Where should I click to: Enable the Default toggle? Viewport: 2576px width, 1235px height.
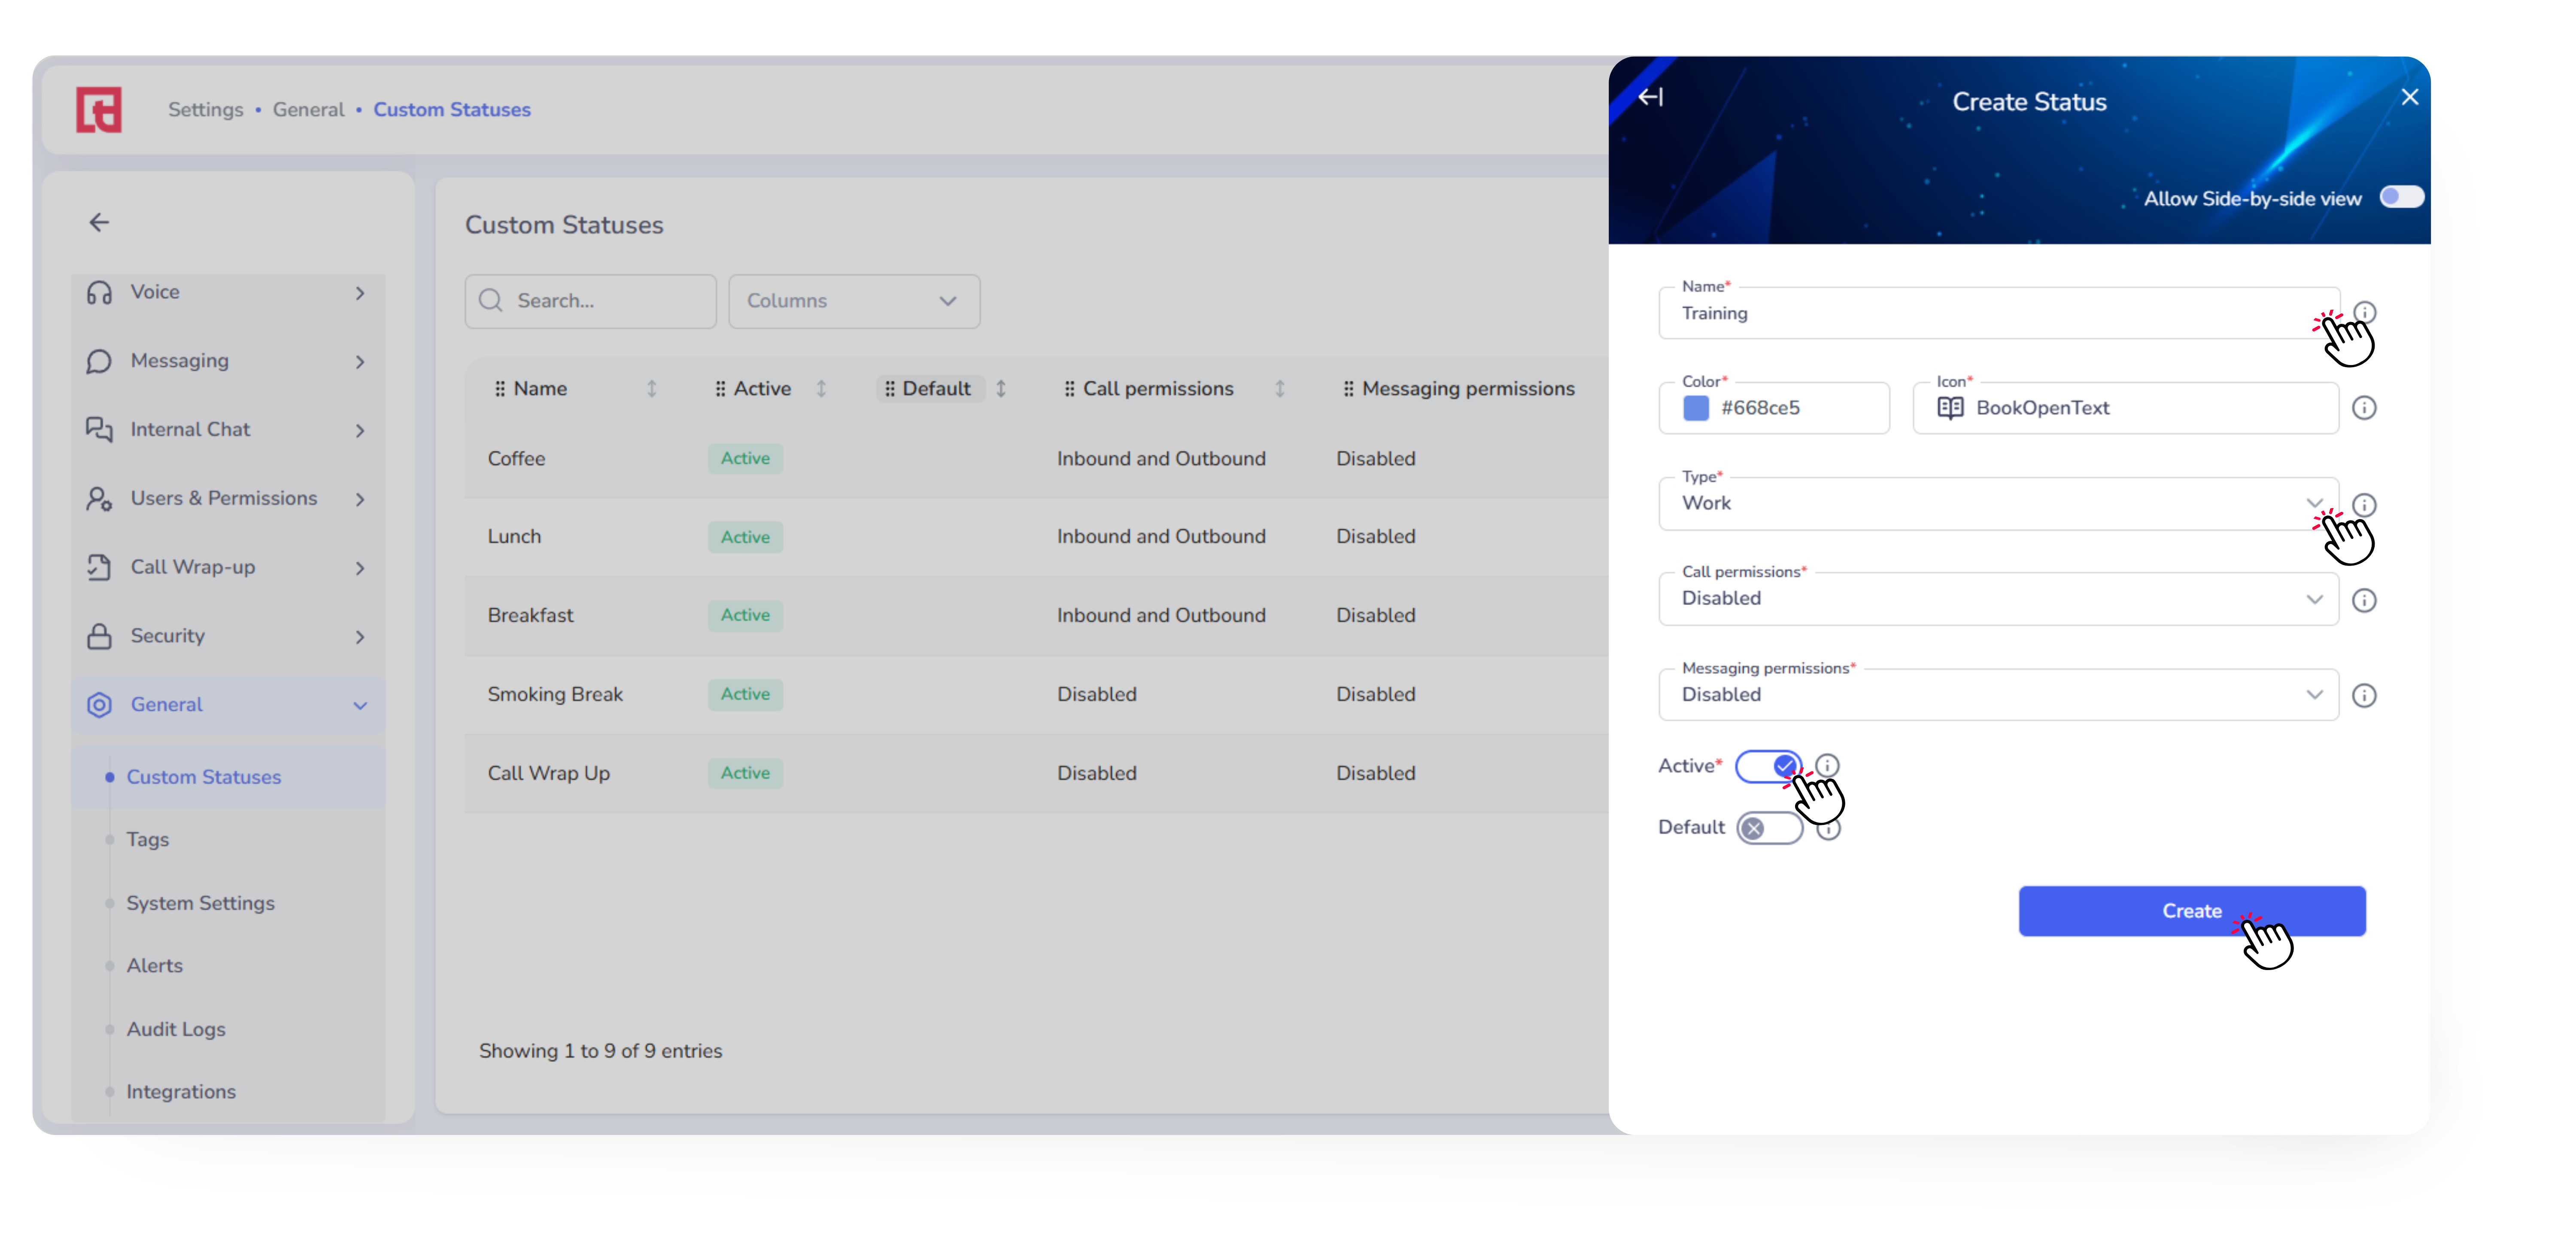(1768, 828)
